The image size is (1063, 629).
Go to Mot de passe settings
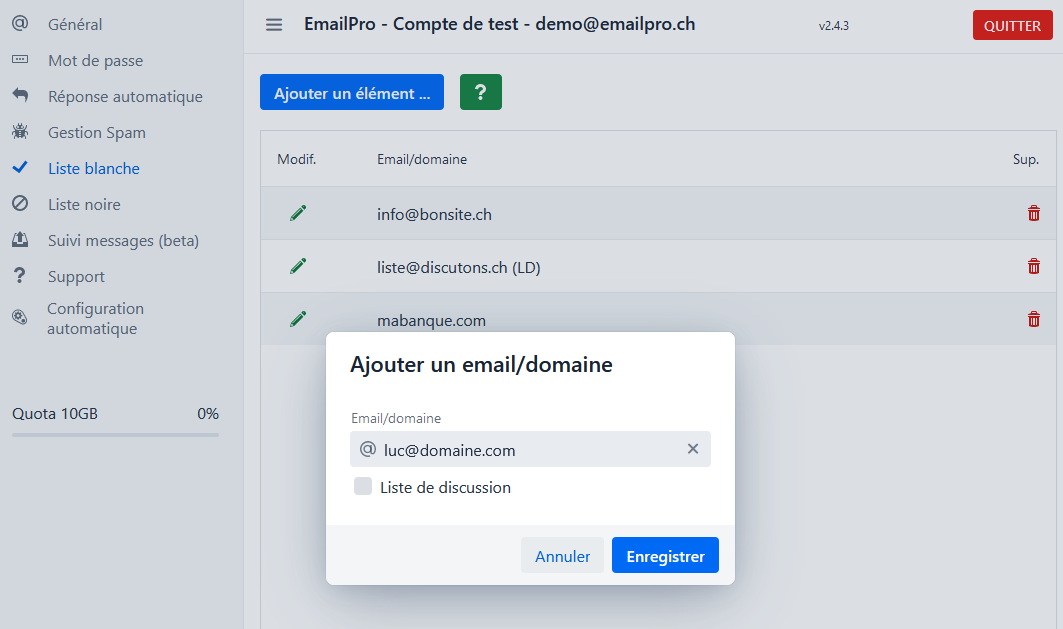tap(95, 60)
